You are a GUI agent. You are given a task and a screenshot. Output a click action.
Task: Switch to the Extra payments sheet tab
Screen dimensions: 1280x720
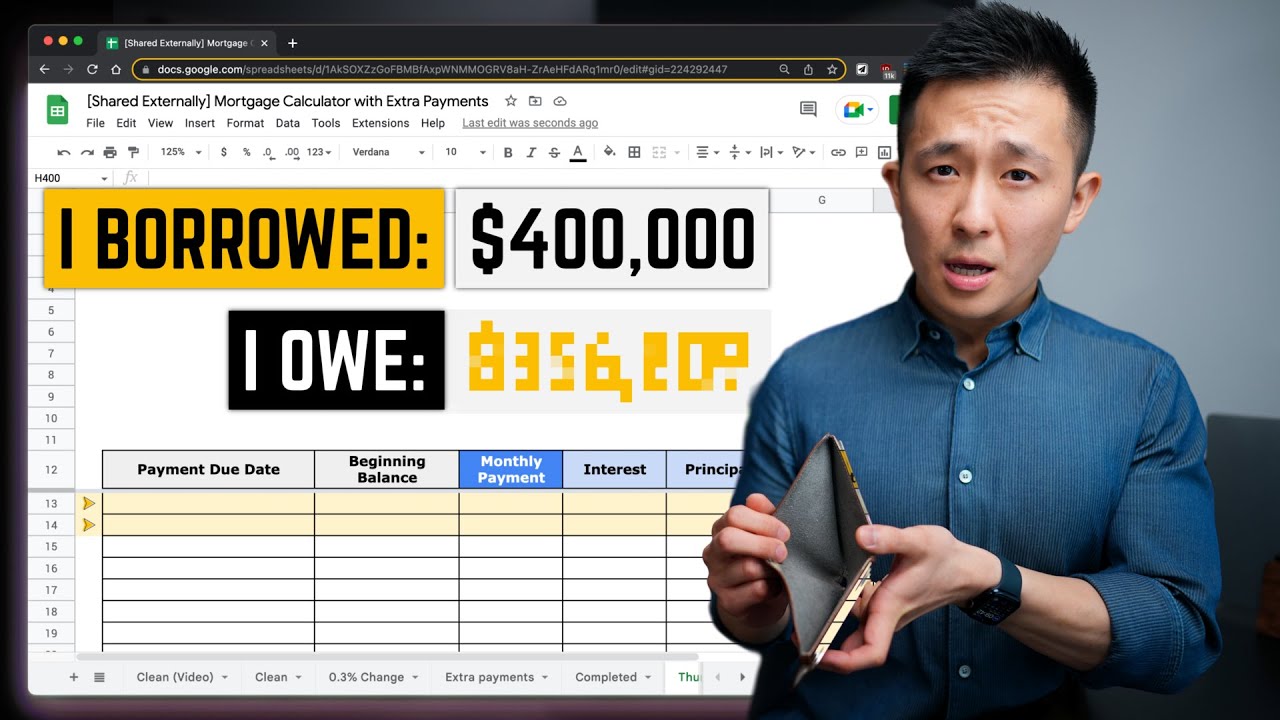490,677
